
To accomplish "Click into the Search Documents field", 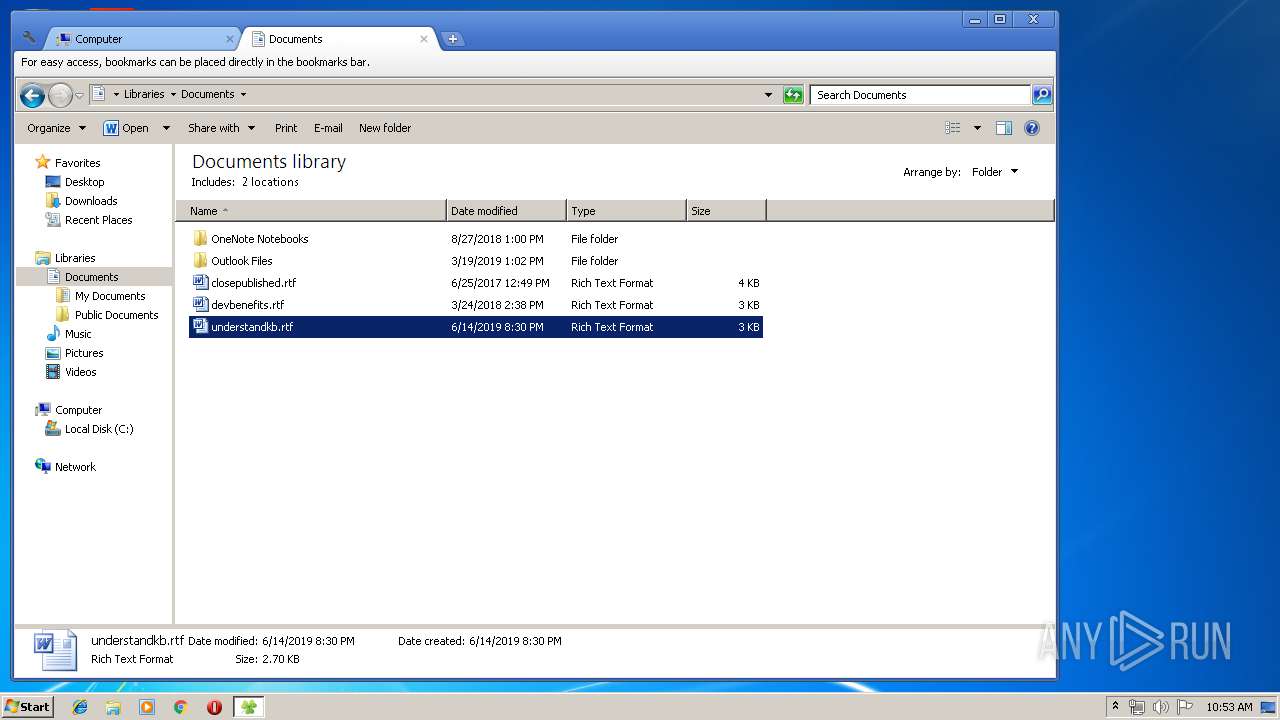I will tap(920, 95).
